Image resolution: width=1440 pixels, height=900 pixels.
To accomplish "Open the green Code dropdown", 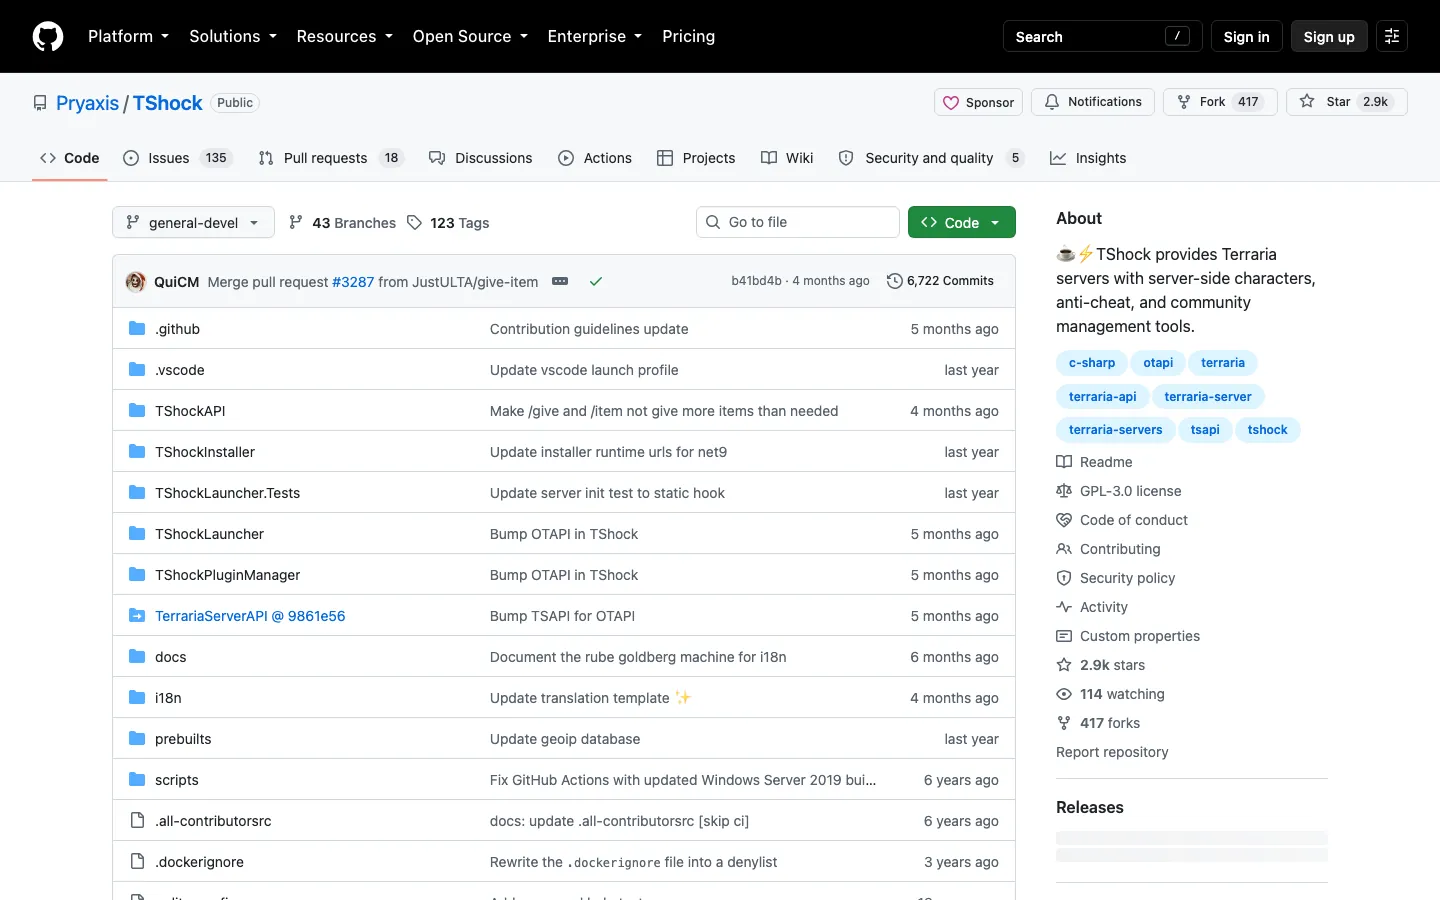I will 962,223.
